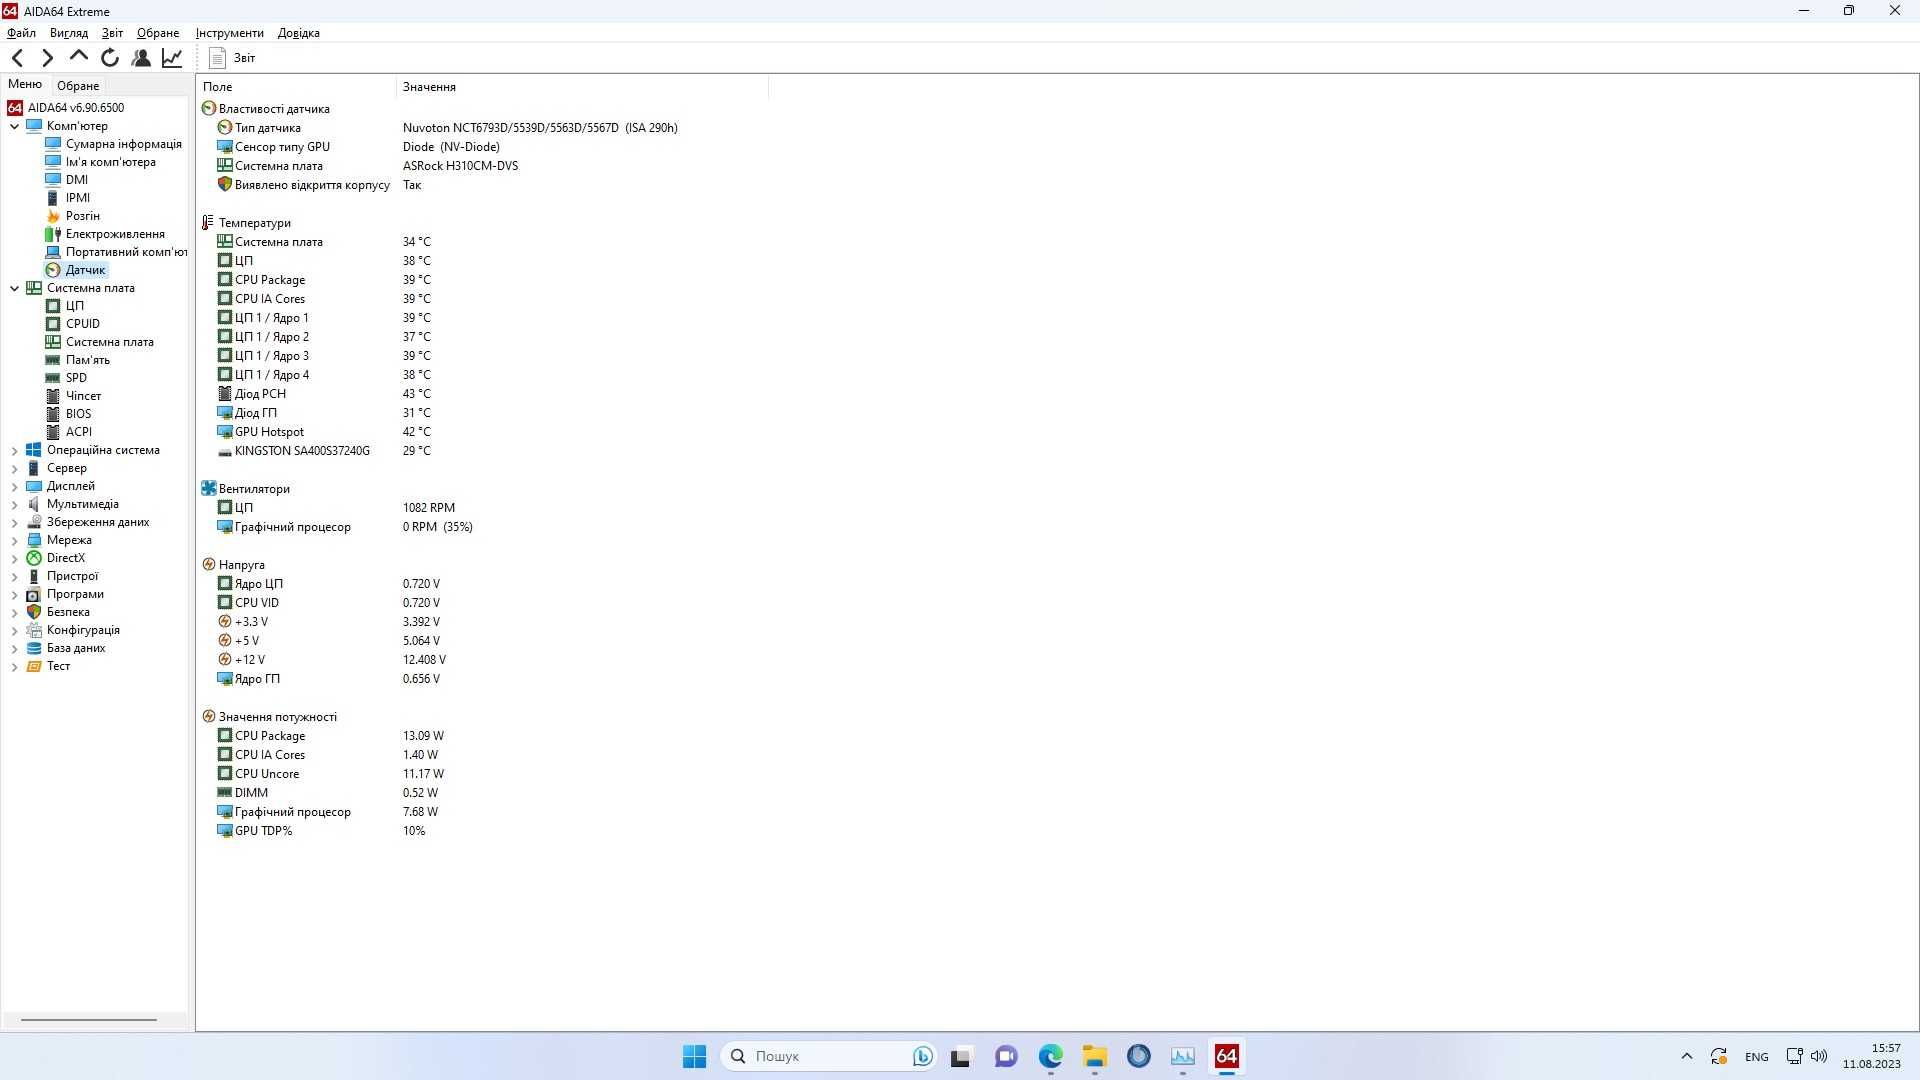Open the Інструменти menu
The height and width of the screenshot is (1080, 1920).
229,32
